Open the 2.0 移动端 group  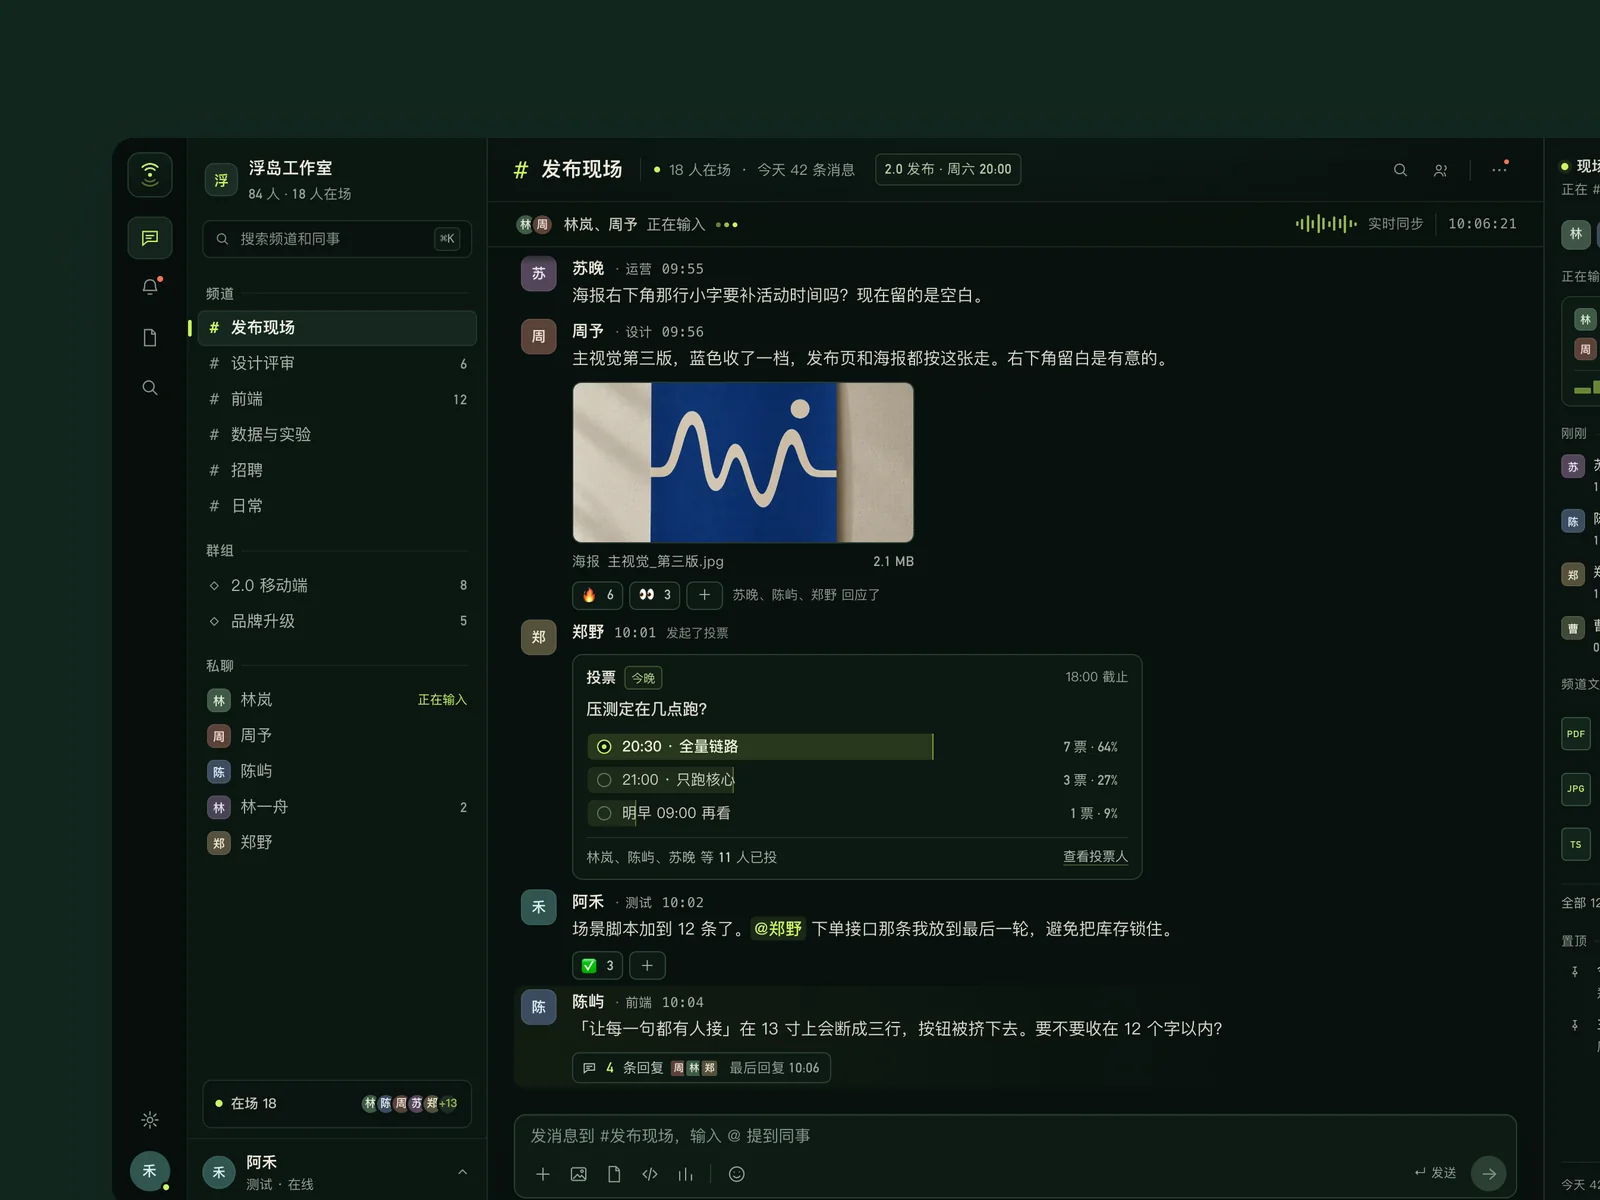tap(337, 585)
